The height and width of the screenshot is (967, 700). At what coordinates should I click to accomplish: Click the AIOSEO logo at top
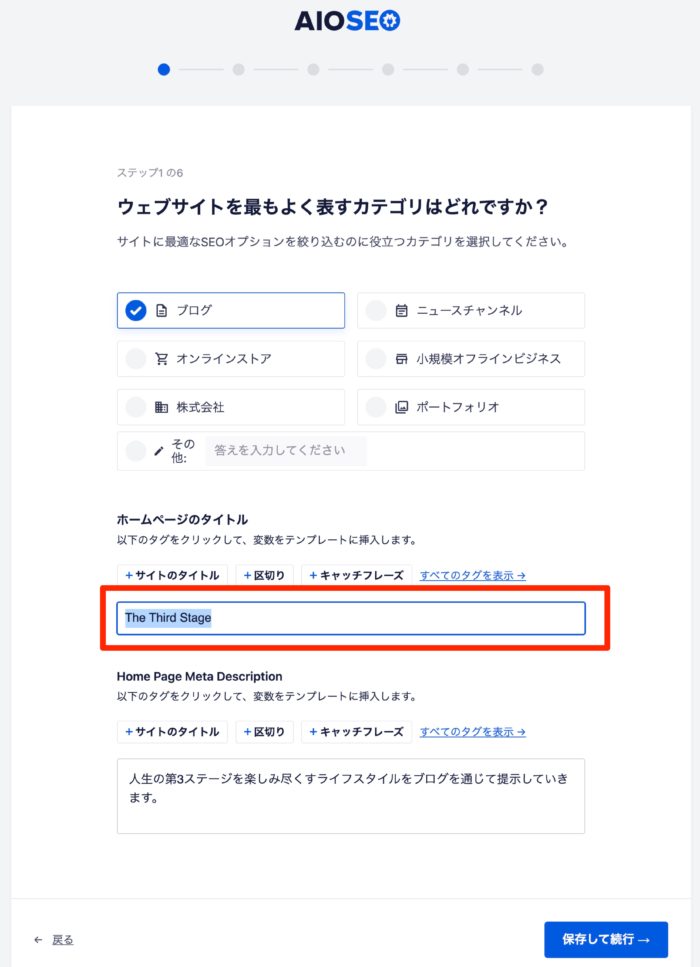click(x=347, y=21)
